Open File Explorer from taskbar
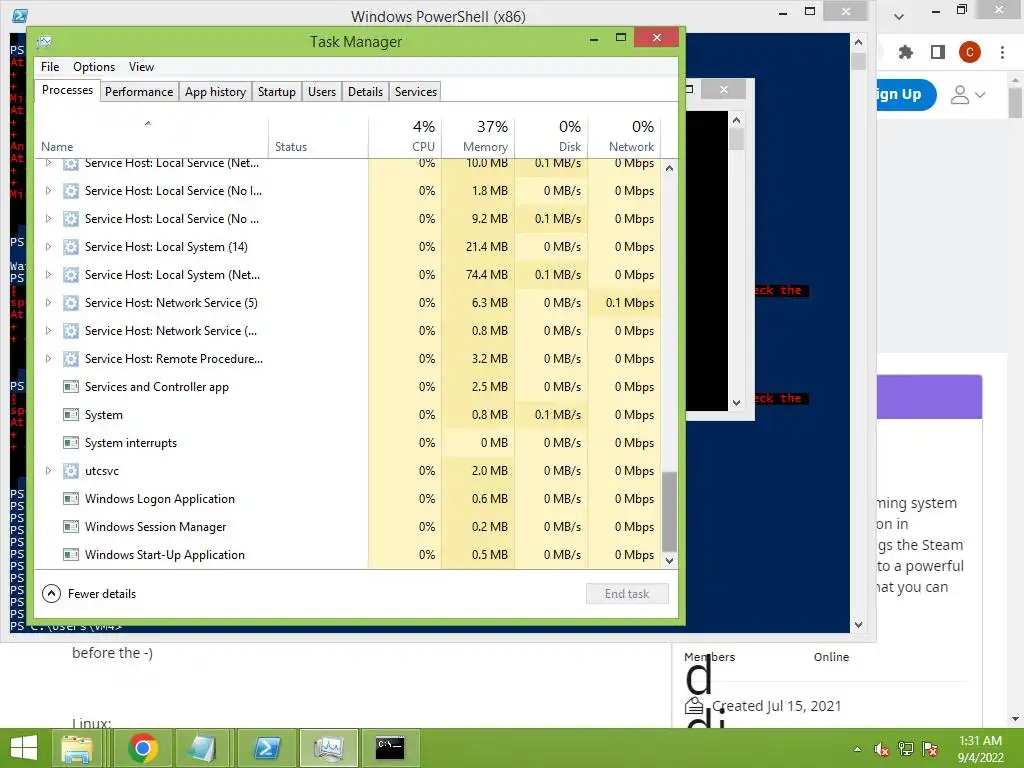Viewport: 1024px width, 768px height. coord(76,748)
